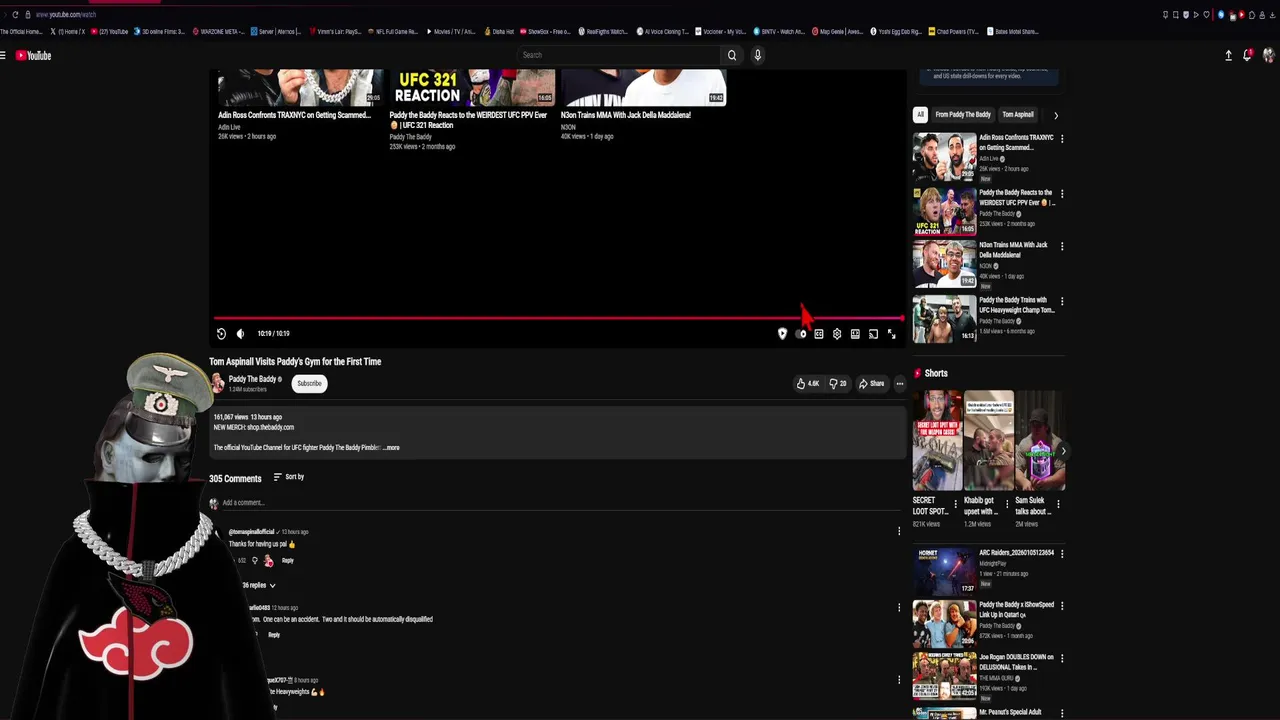
Task: Click the cast to TV icon
Action: coord(873,334)
